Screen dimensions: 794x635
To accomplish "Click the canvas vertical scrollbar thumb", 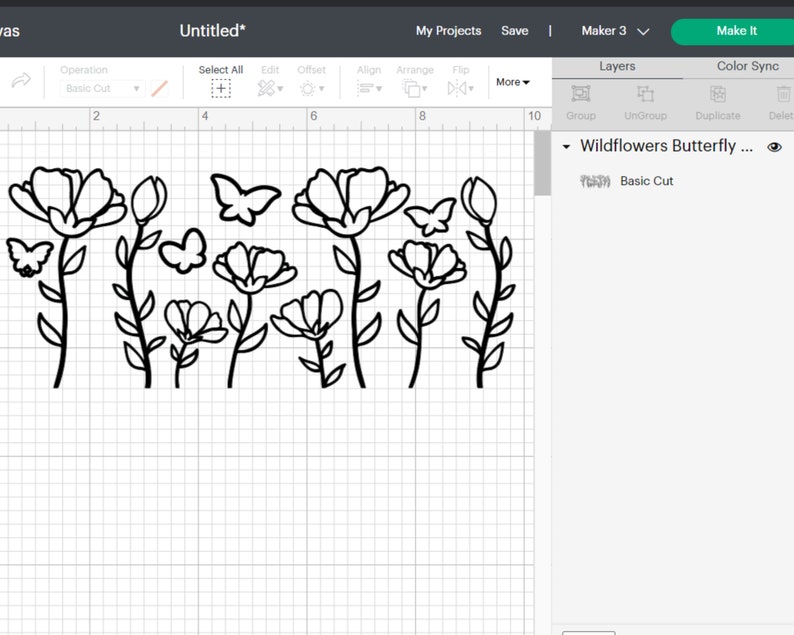I will point(542,163).
